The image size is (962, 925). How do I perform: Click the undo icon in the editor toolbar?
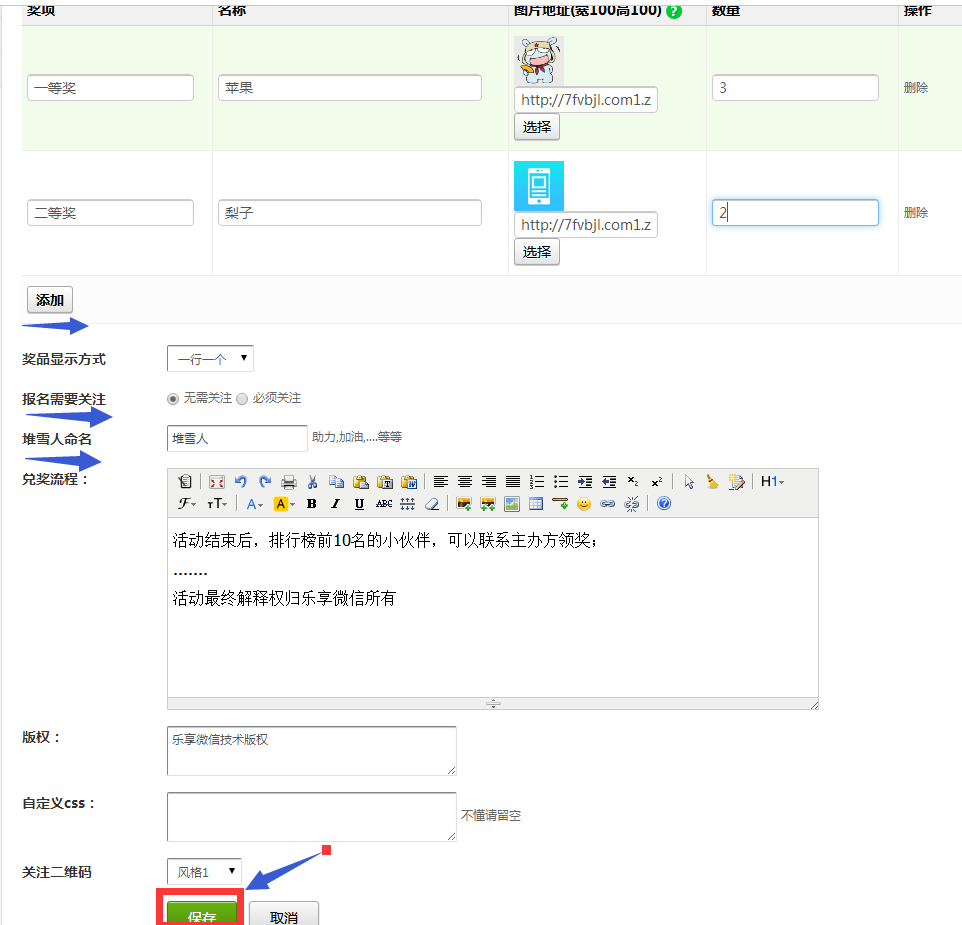coord(240,482)
